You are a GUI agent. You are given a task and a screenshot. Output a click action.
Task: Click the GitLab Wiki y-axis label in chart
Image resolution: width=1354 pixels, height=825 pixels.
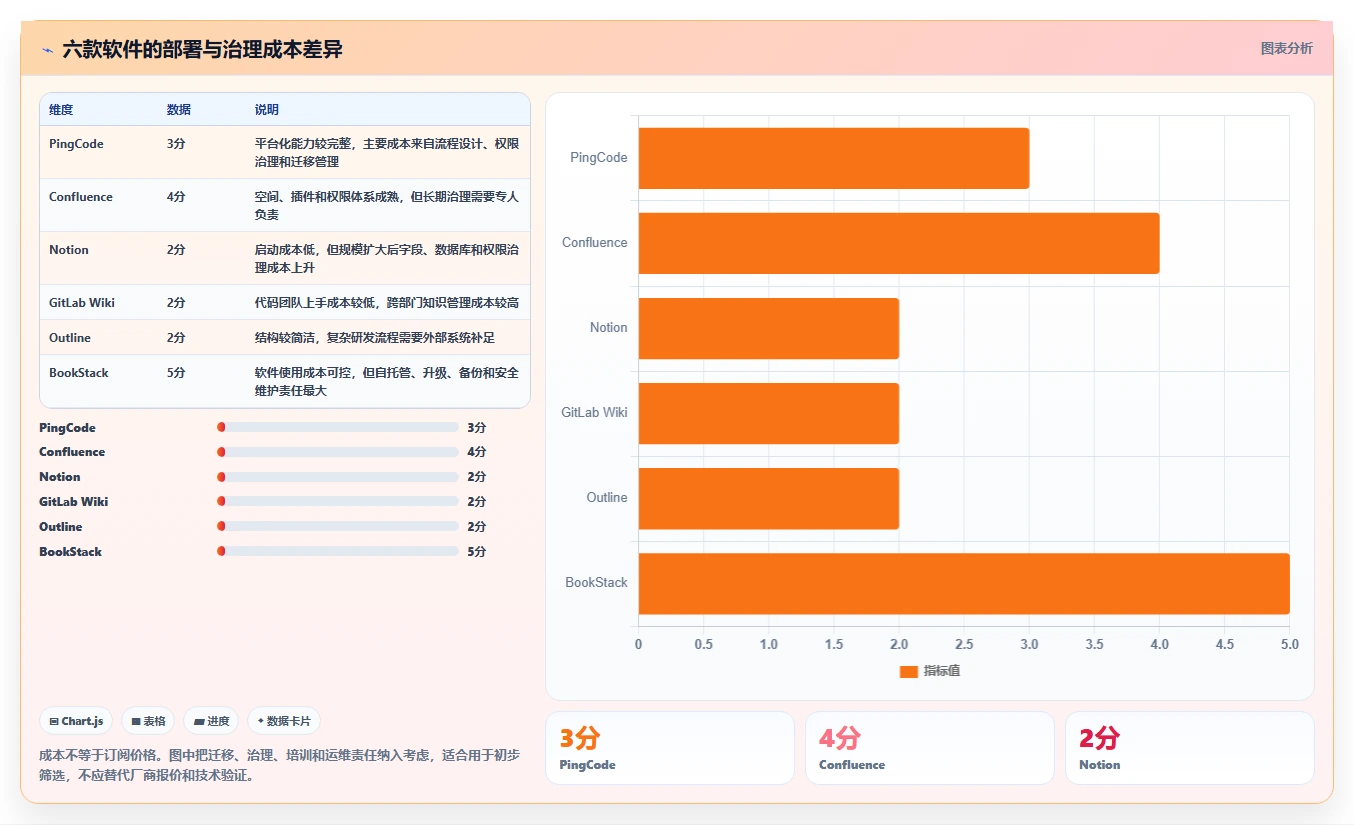click(x=594, y=412)
